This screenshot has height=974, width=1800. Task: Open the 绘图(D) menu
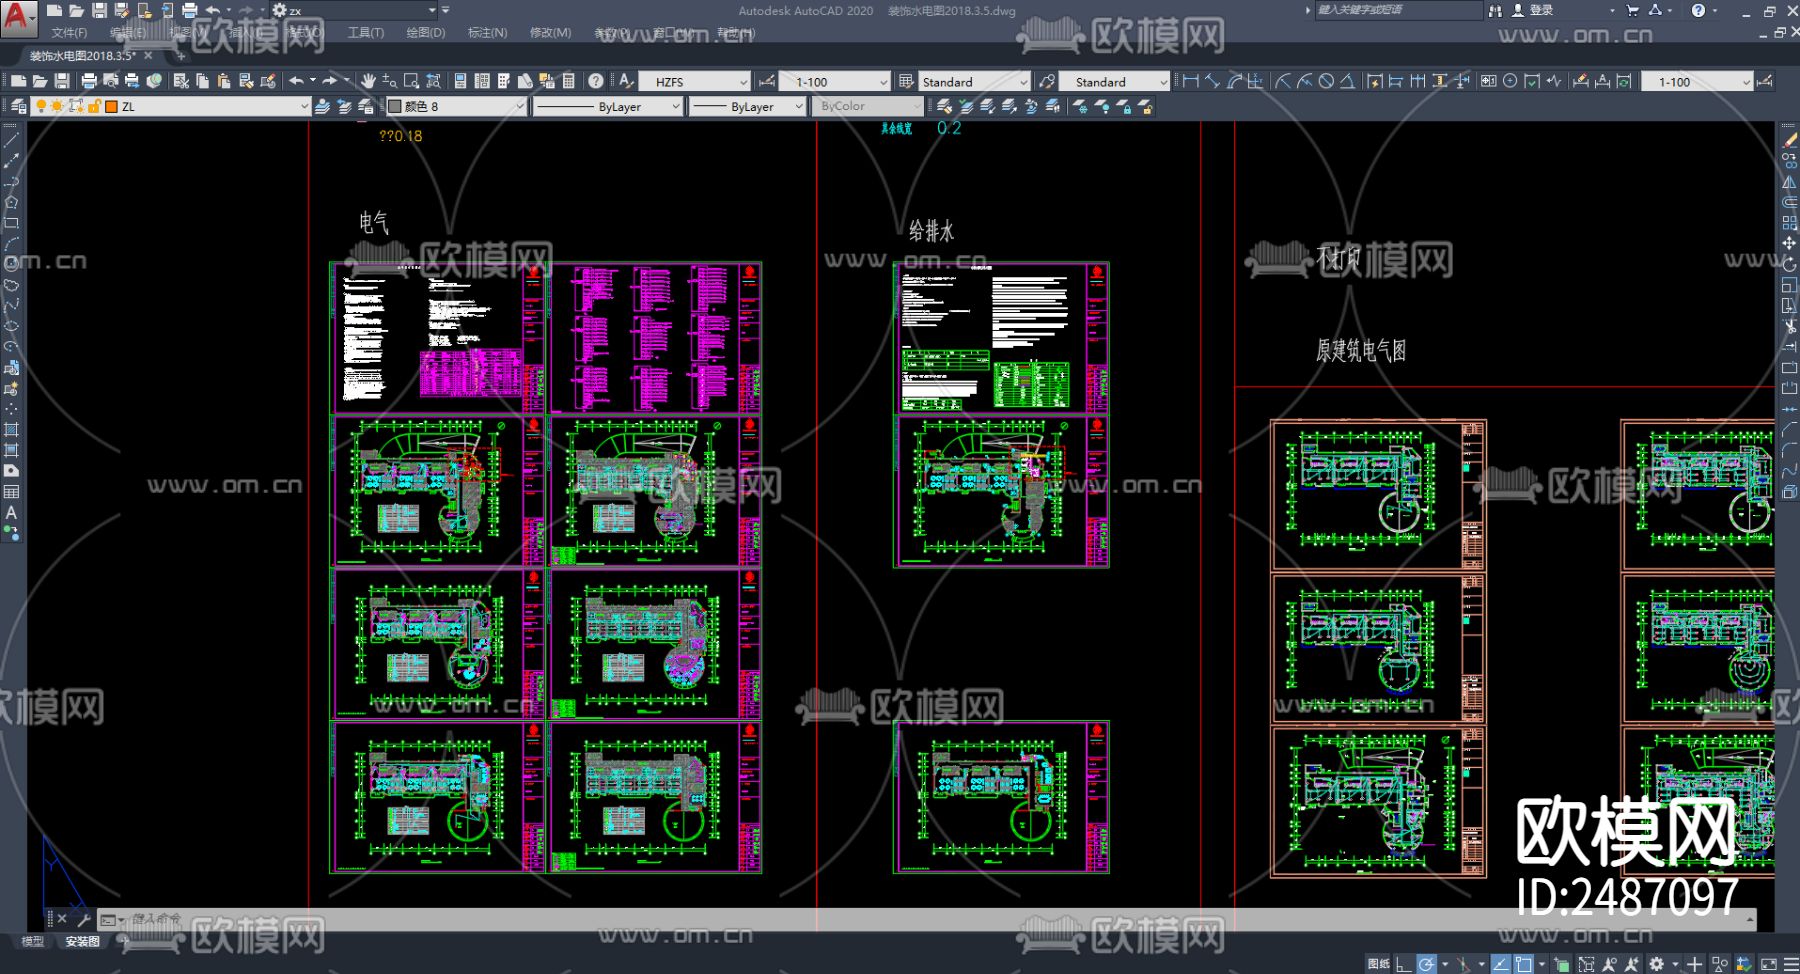pos(426,33)
